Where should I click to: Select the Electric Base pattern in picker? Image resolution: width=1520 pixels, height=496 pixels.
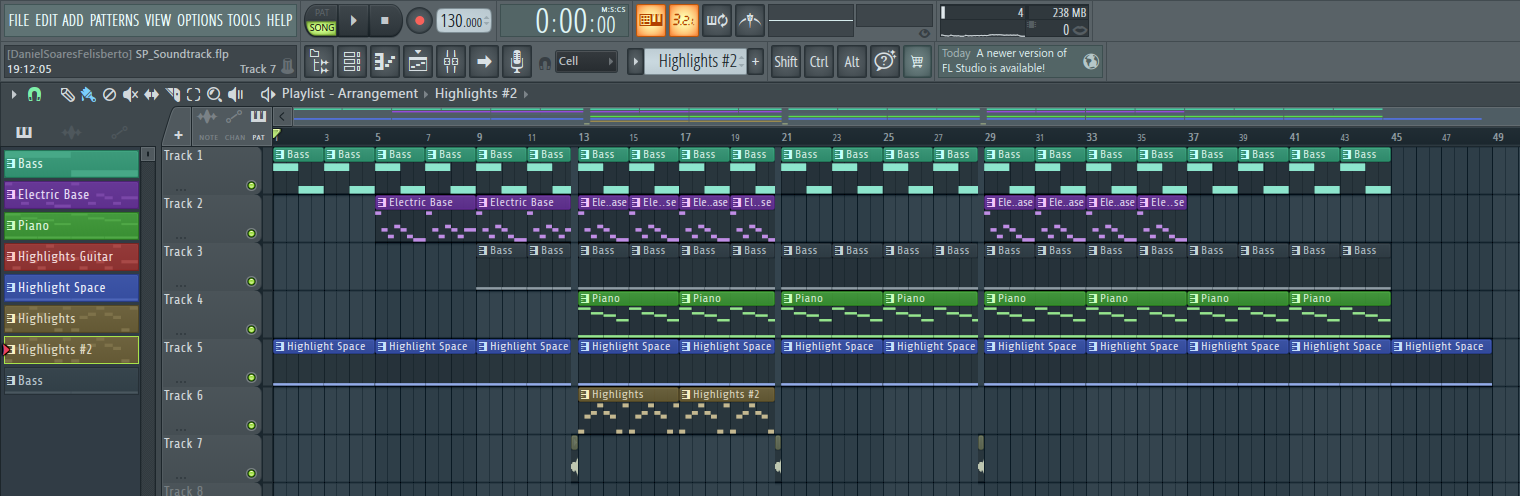click(71, 194)
